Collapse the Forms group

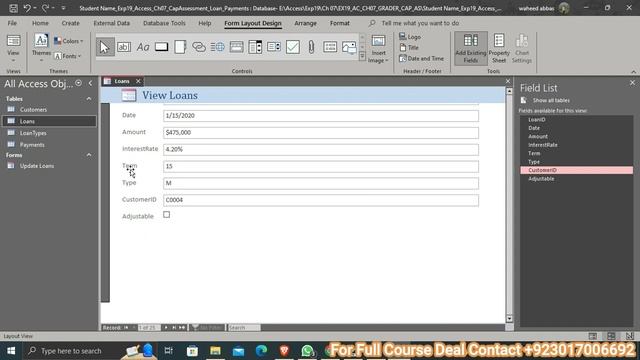pos(89,155)
